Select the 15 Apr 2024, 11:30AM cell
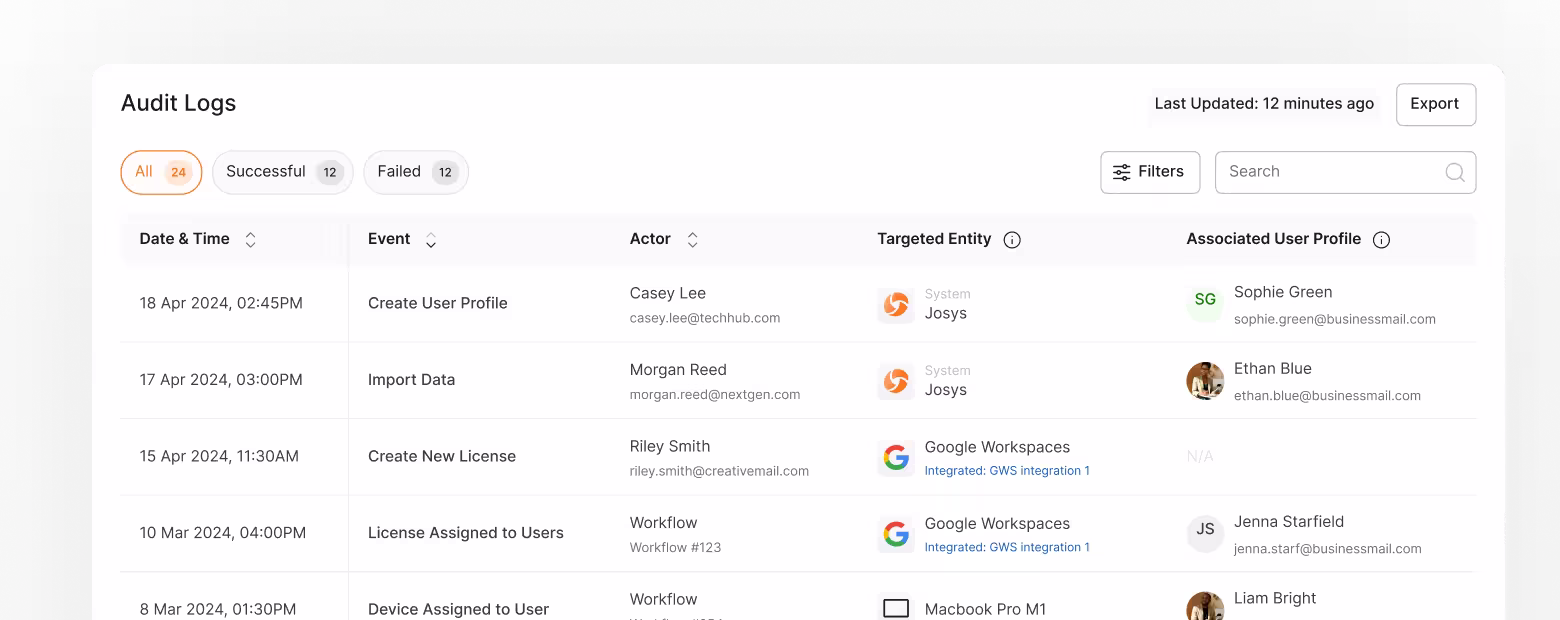 tap(219, 456)
